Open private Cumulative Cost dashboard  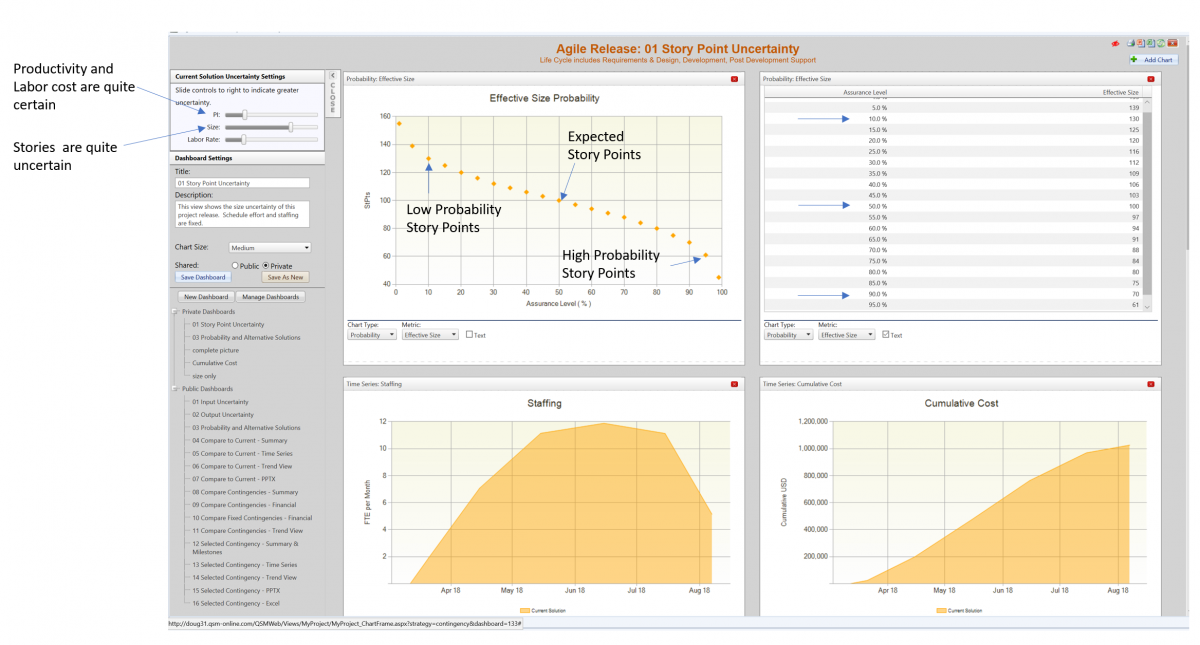coord(217,363)
